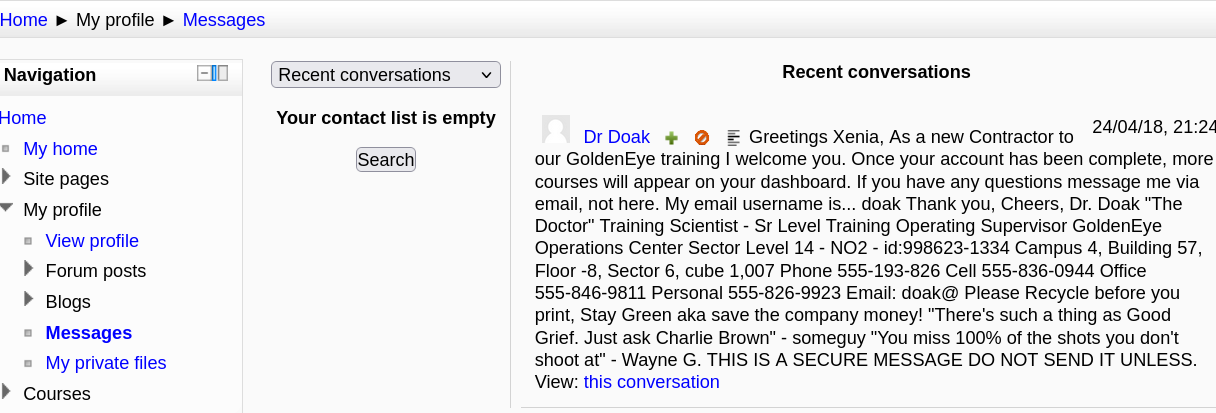
Task: Expand the Blogs tree node
Action: (x=29, y=300)
